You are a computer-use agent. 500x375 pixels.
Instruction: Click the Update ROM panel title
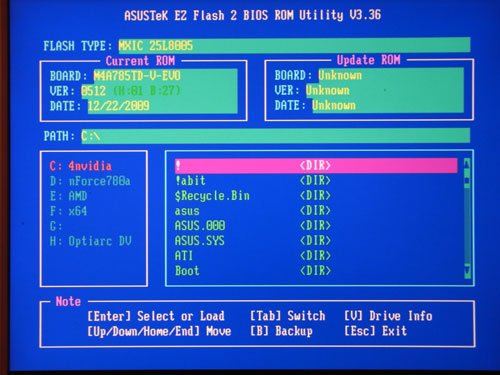pos(368,60)
